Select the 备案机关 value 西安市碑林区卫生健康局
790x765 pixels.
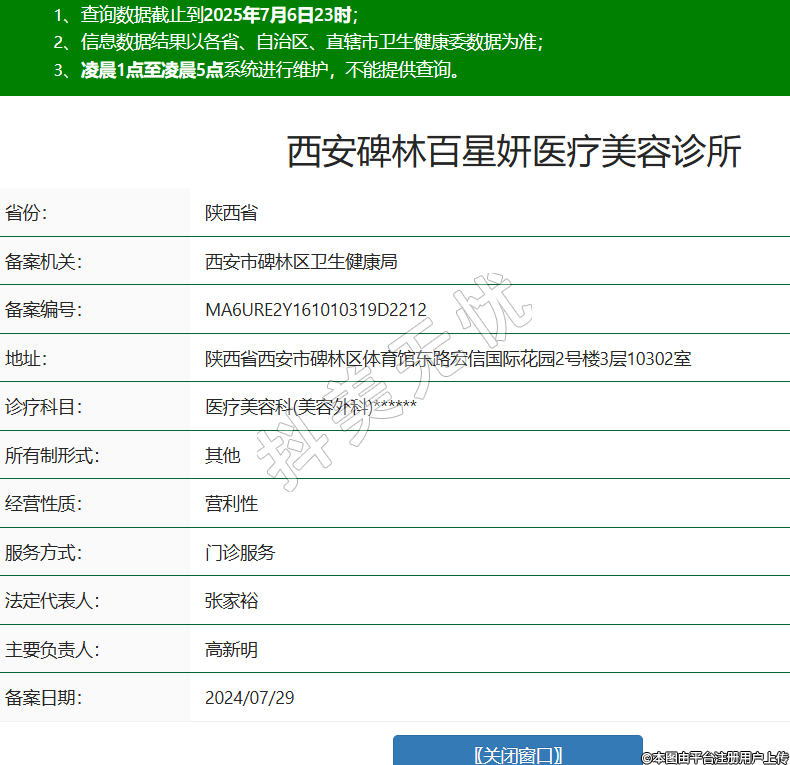coord(301,262)
